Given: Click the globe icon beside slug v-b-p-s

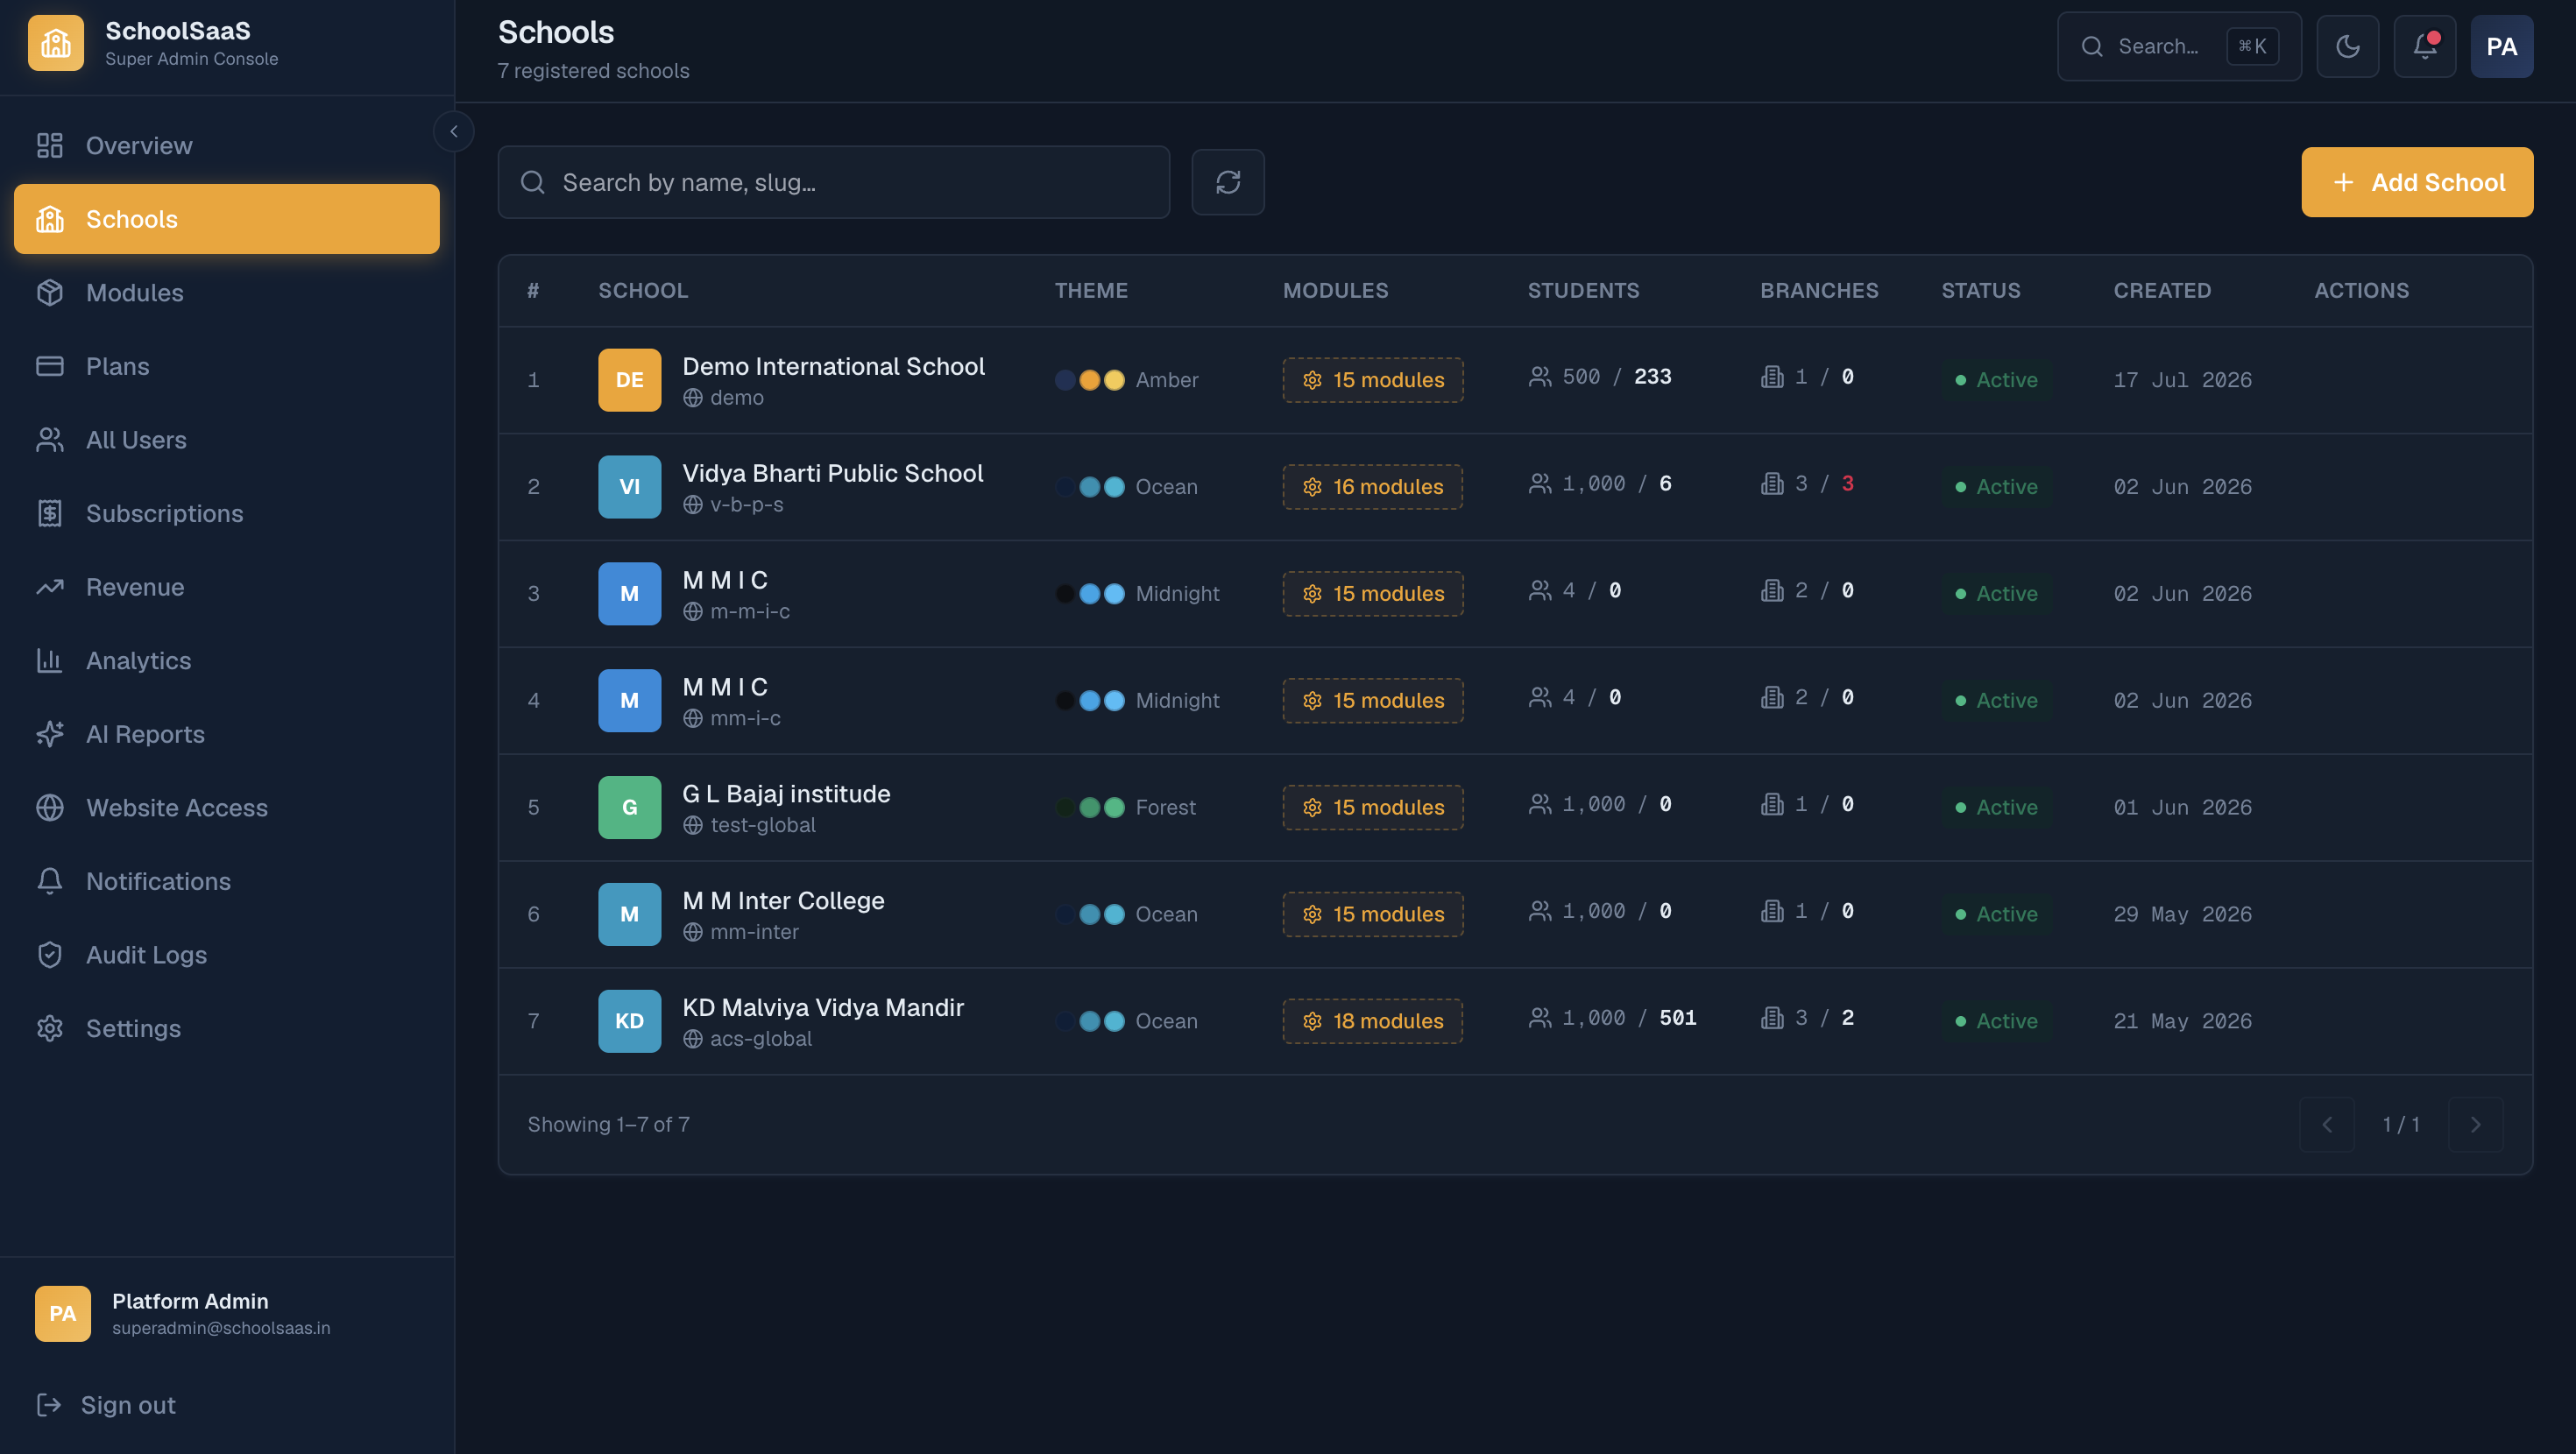Looking at the screenshot, I should [x=693, y=505].
